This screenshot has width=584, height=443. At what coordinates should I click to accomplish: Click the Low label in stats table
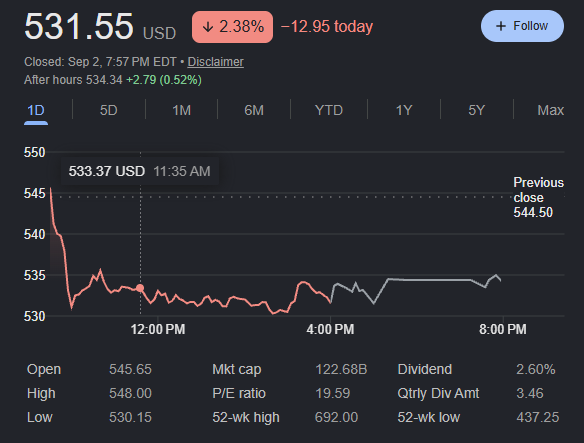[x=39, y=418]
